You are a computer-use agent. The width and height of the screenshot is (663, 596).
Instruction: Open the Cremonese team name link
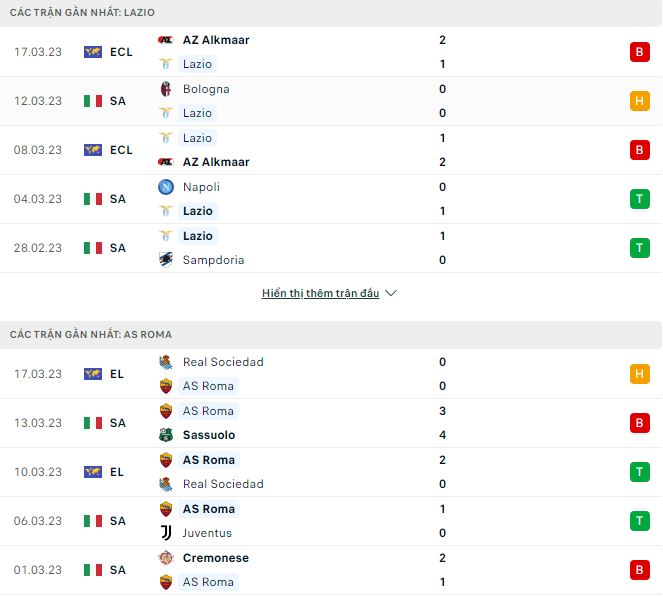(x=216, y=558)
